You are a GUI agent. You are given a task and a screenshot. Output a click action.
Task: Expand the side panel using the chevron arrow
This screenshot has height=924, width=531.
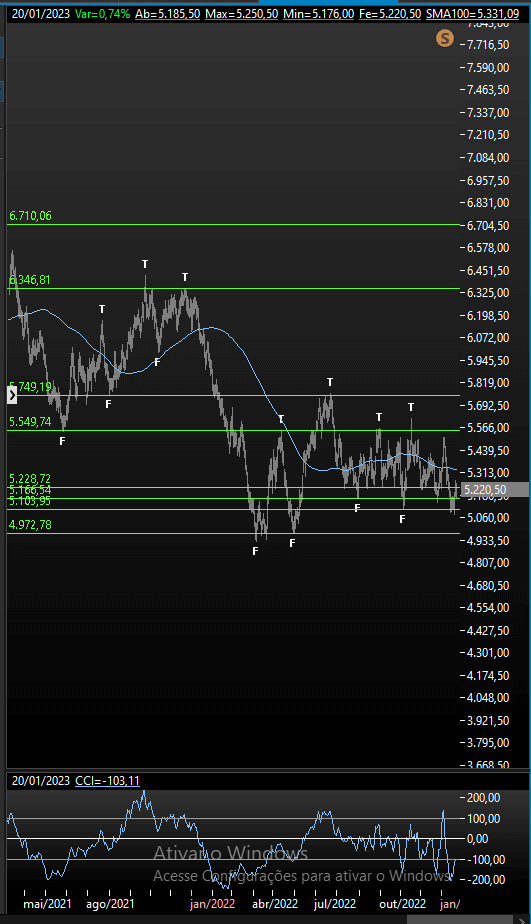(x=12, y=395)
